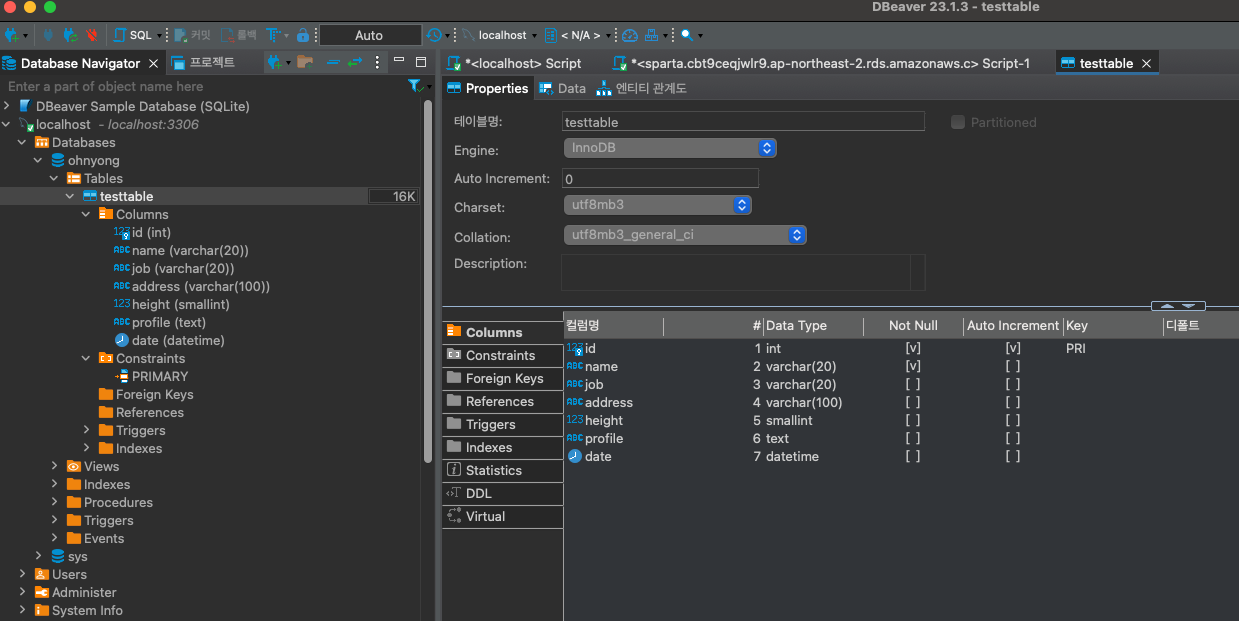Toggle Not Null for the name column
The width and height of the screenshot is (1239, 621).
(912, 366)
